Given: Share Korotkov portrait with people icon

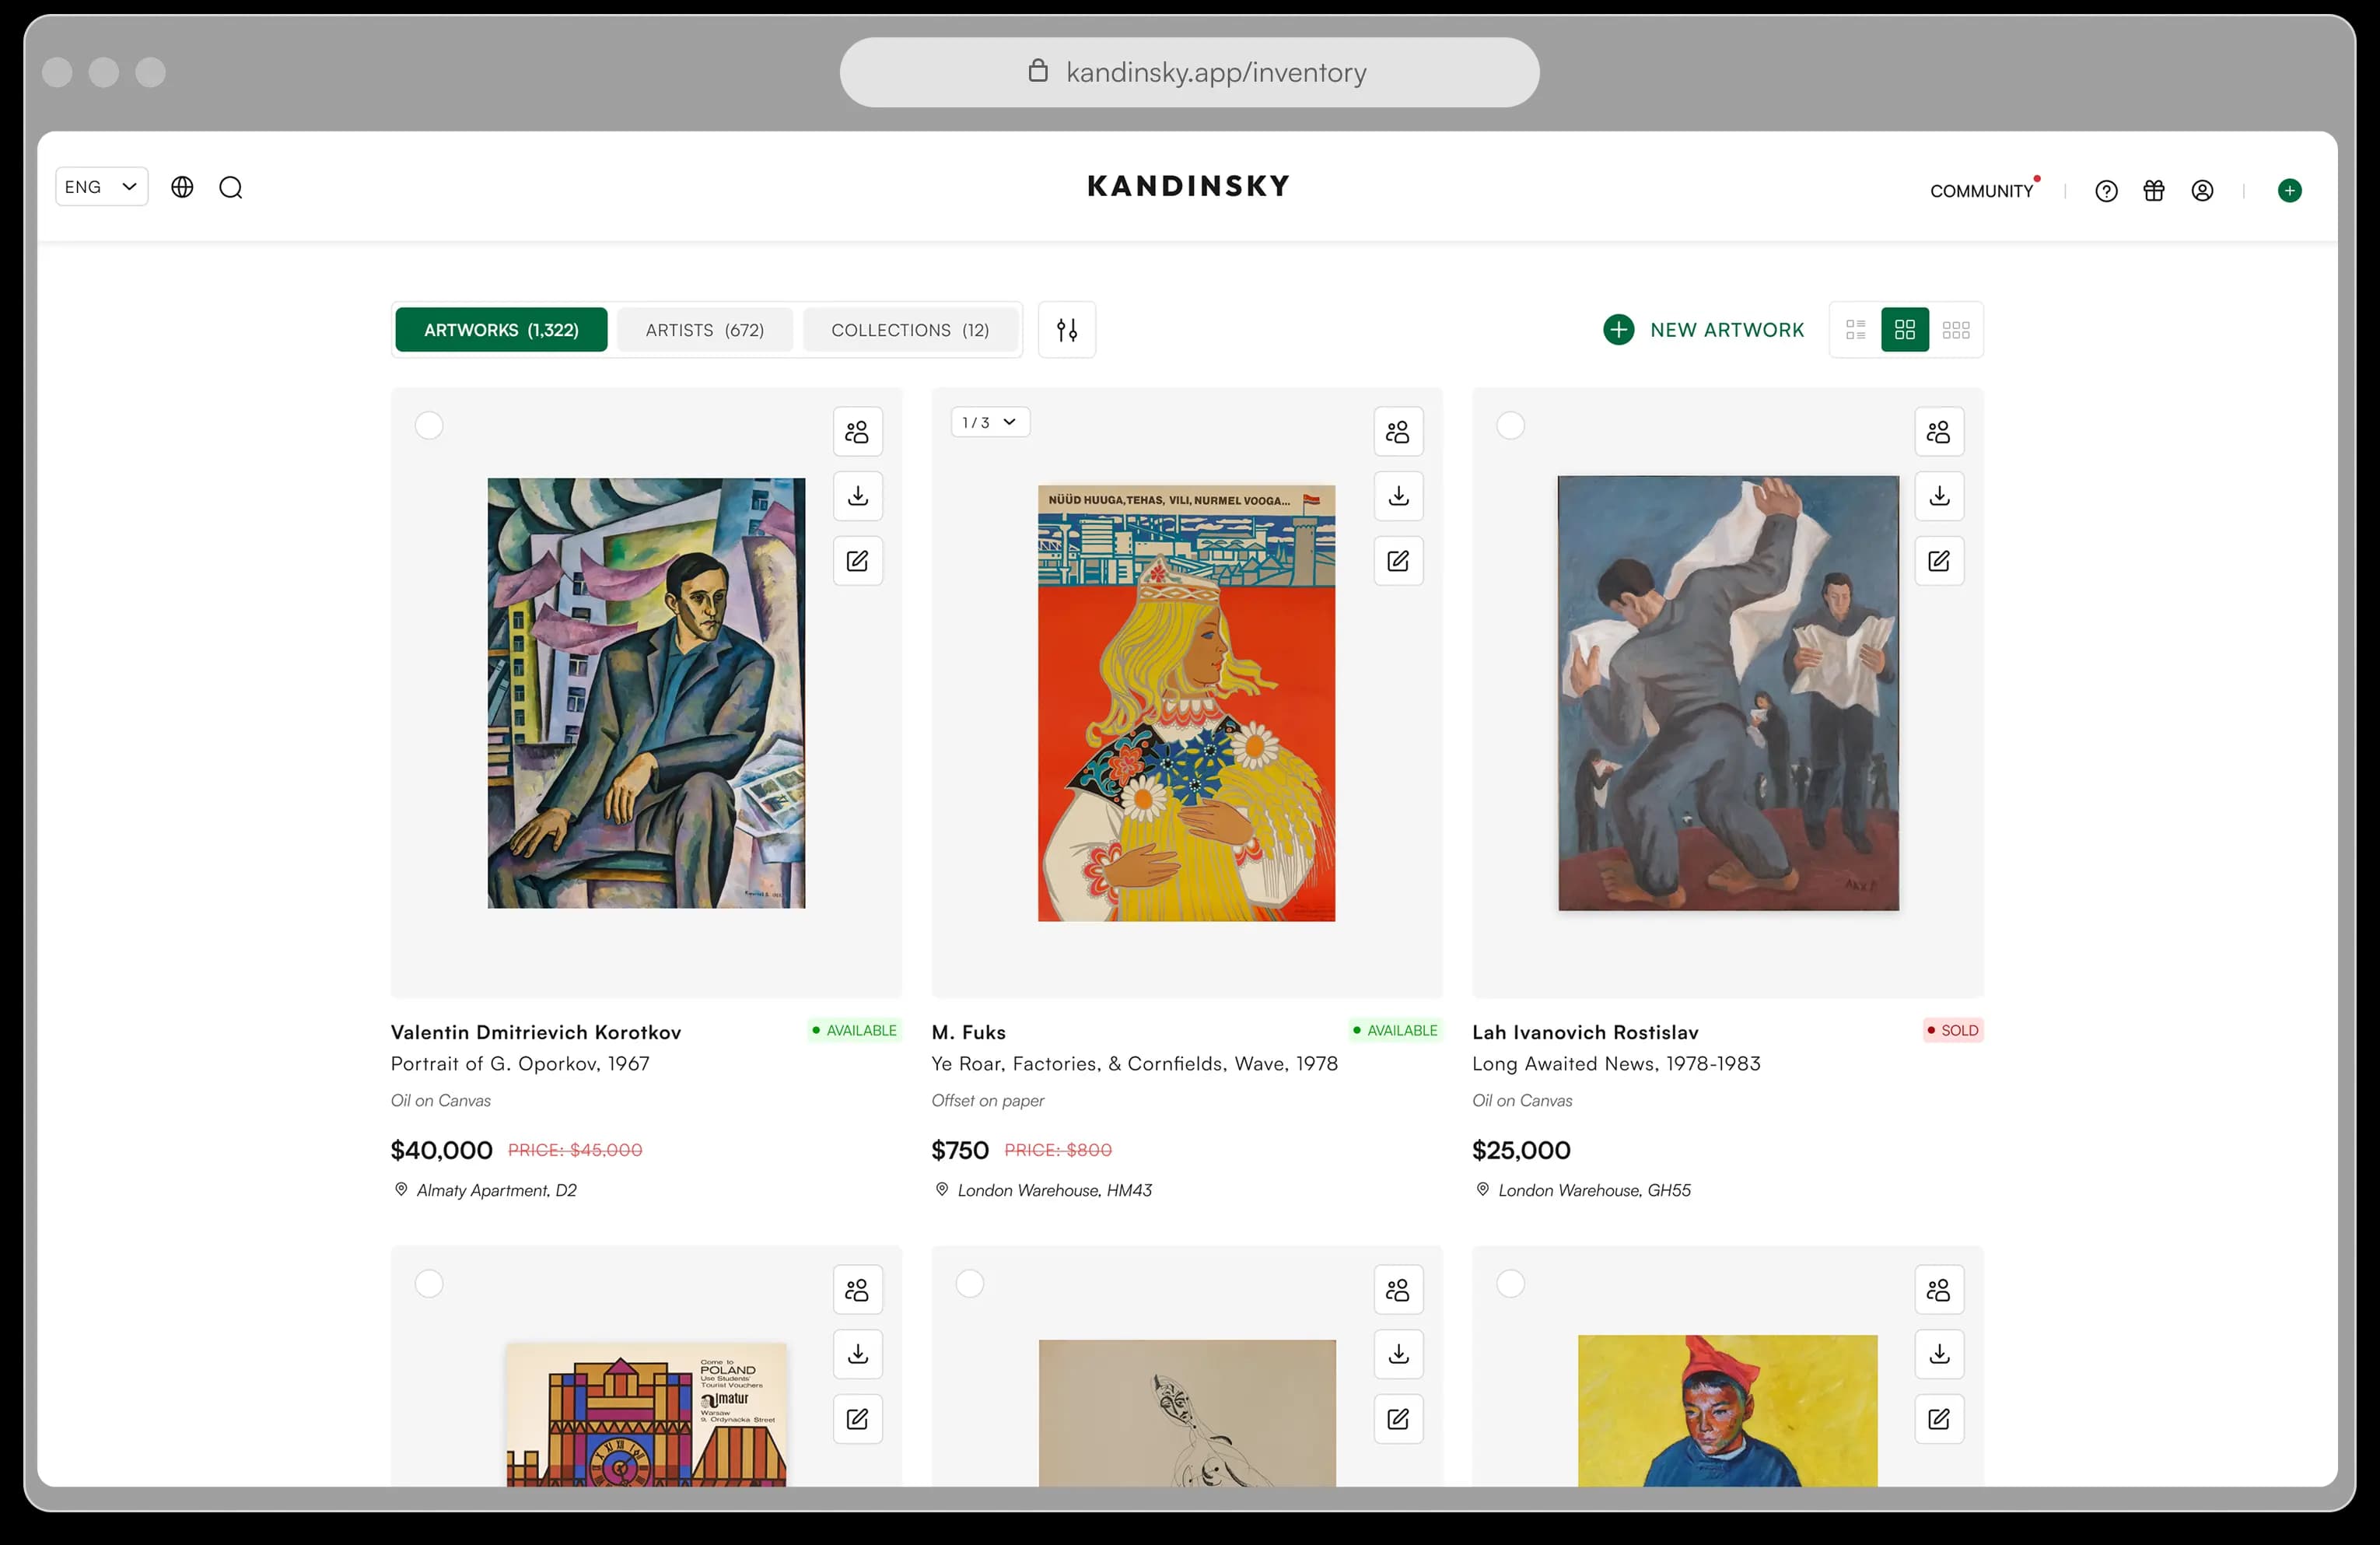Looking at the screenshot, I should pyautogui.click(x=858, y=432).
